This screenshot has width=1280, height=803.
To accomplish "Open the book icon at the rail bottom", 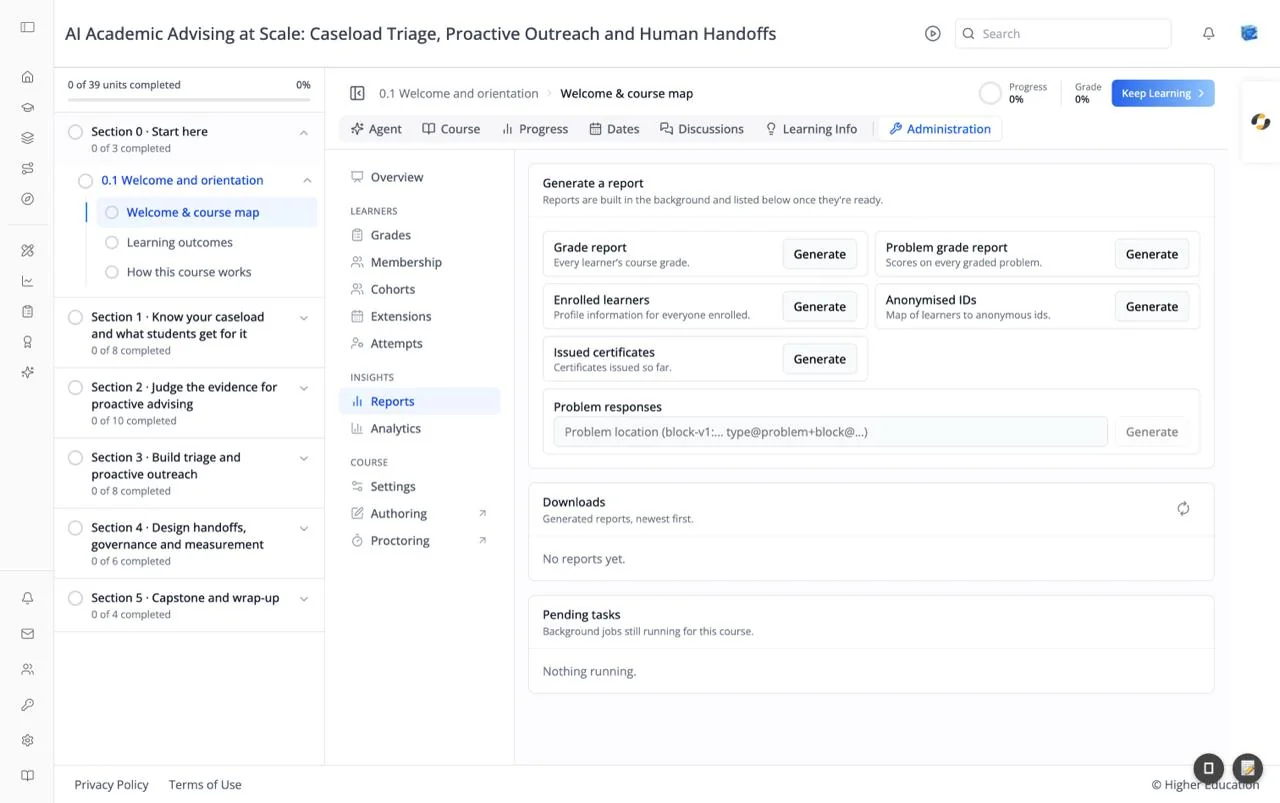I will (27, 776).
